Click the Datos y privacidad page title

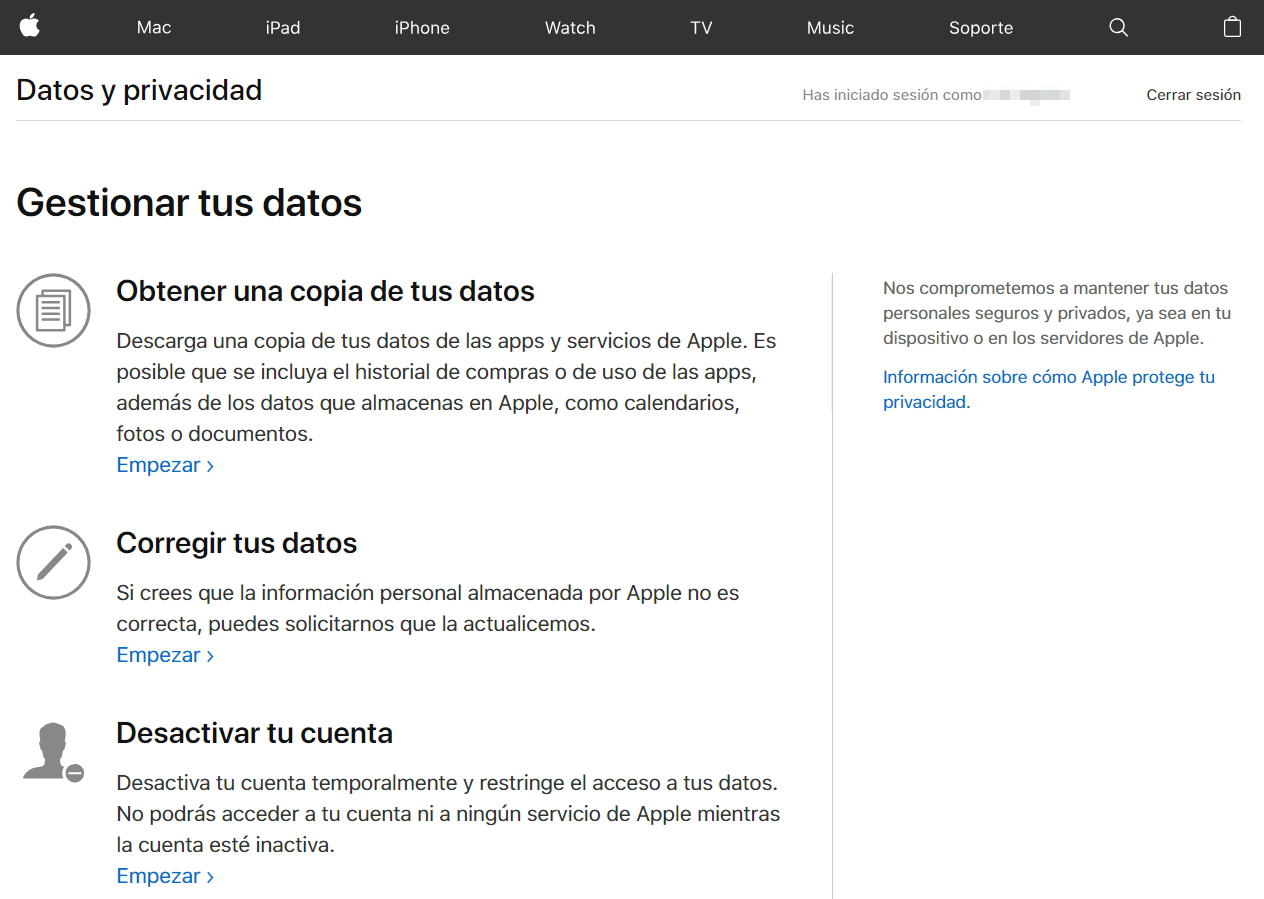(x=139, y=90)
